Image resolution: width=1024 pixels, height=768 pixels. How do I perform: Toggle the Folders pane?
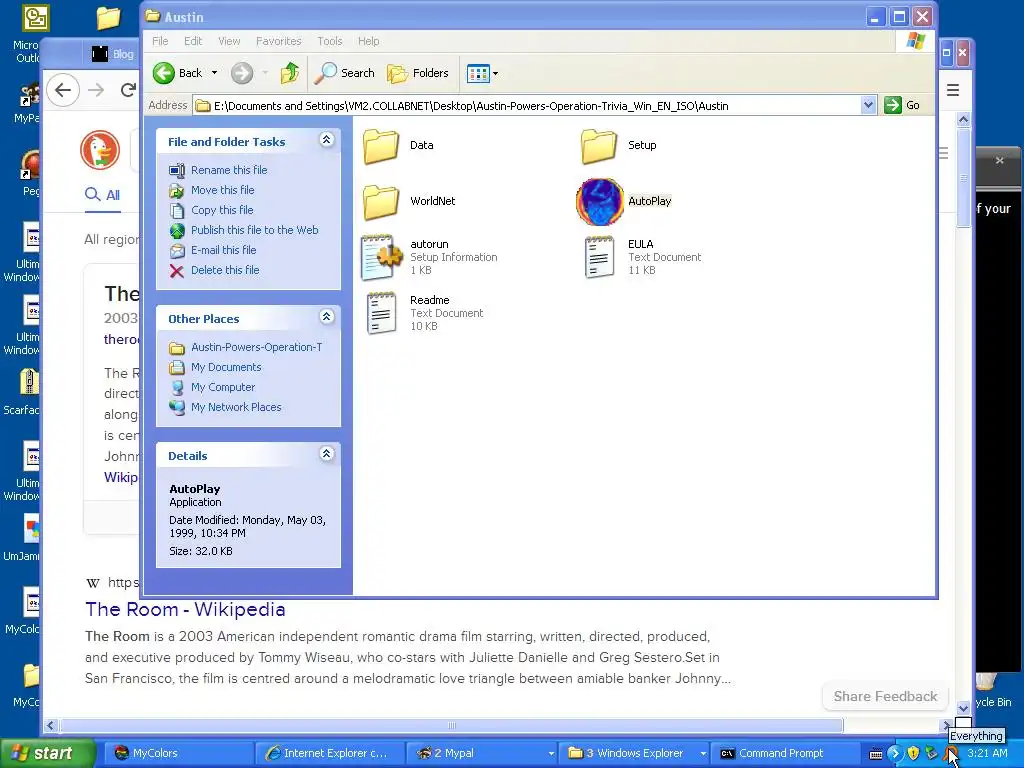coord(418,73)
